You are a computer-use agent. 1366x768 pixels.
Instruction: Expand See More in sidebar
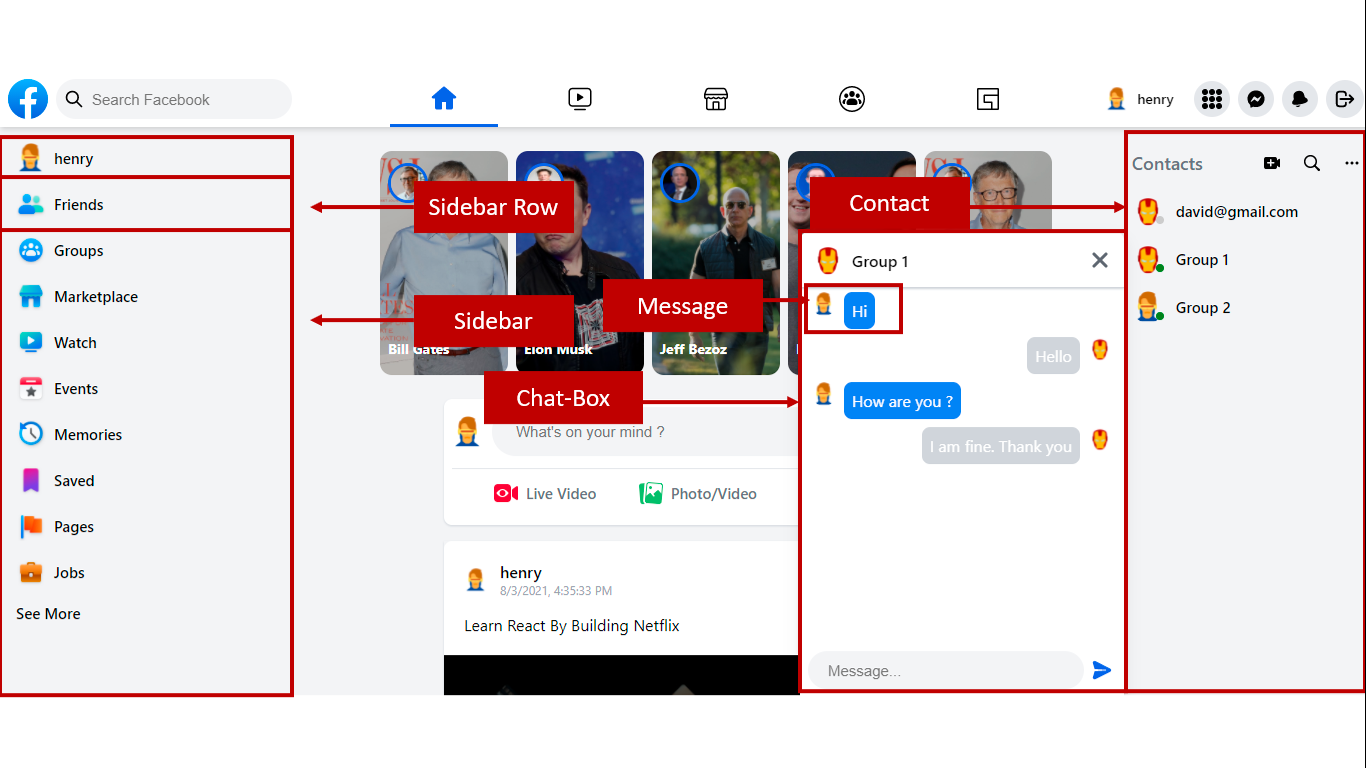tap(48, 614)
